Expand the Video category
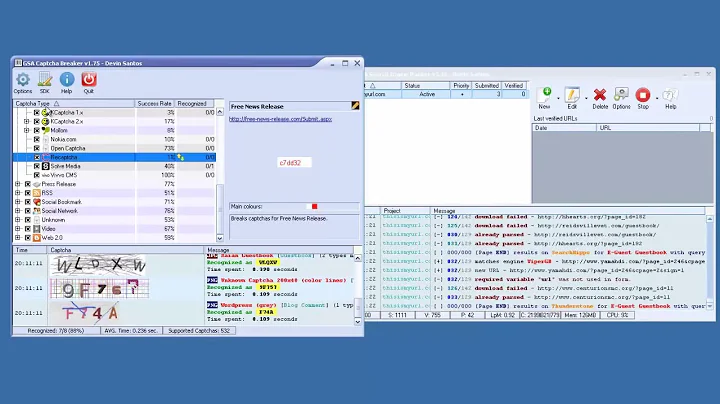 [x=18, y=229]
